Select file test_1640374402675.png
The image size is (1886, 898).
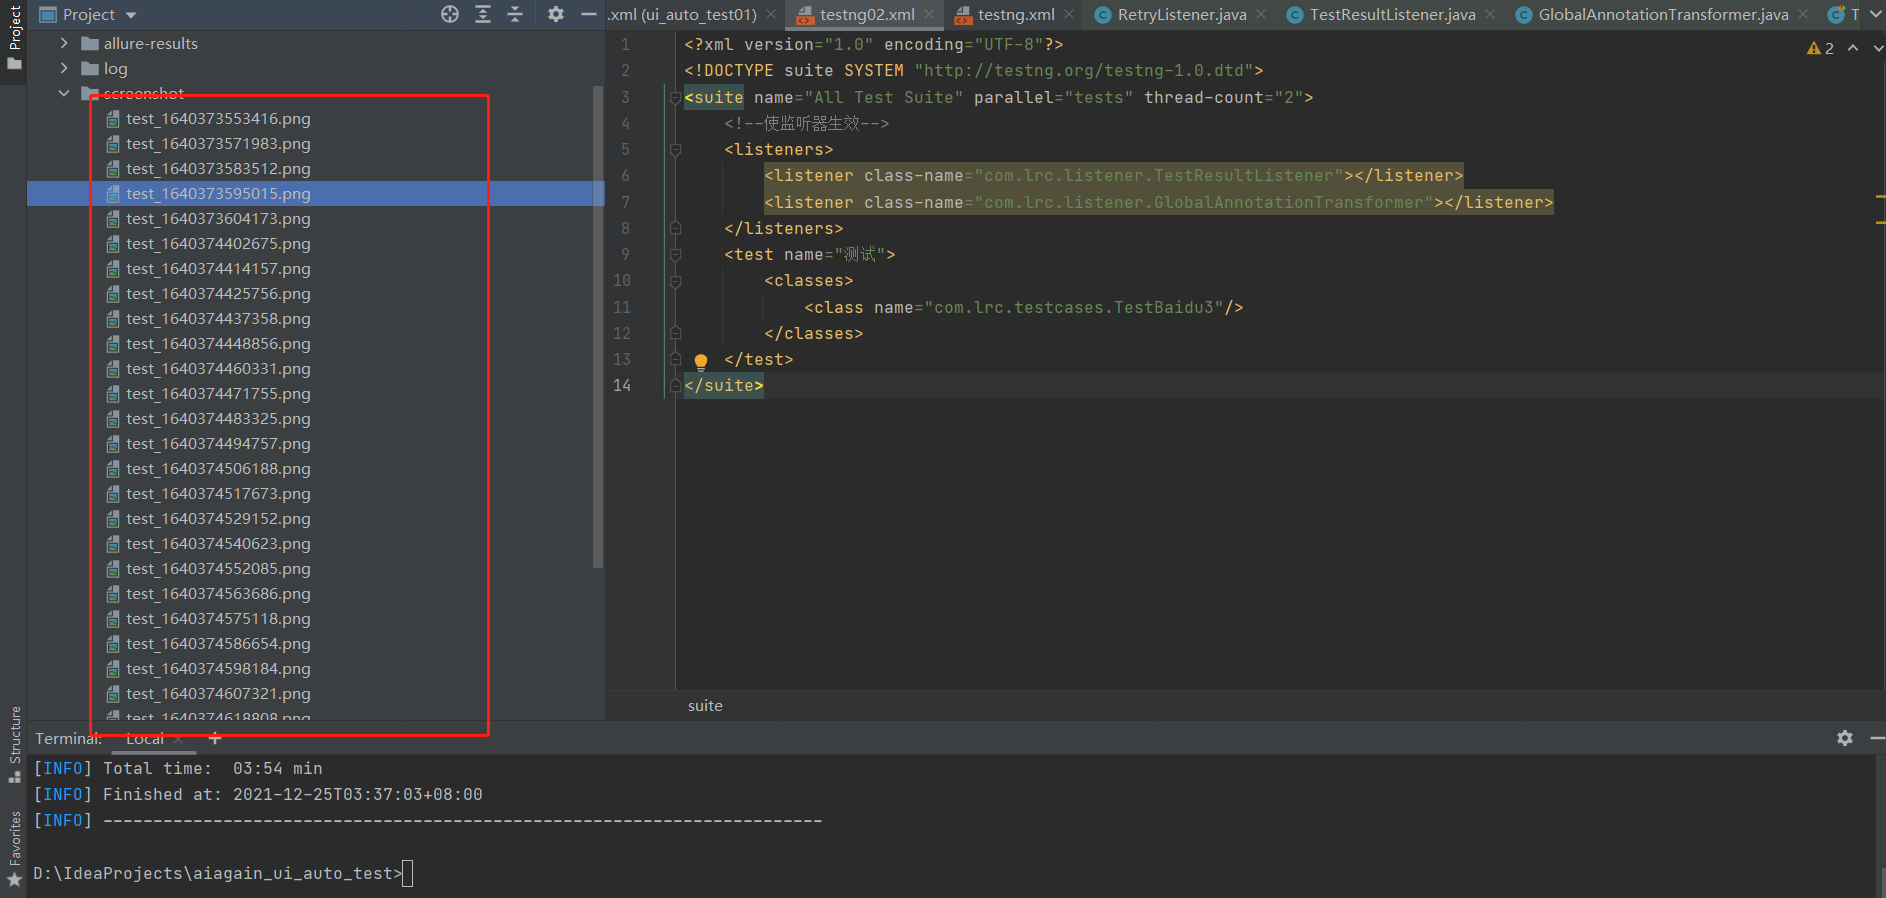pyautogui.click(x=218, y=243)
